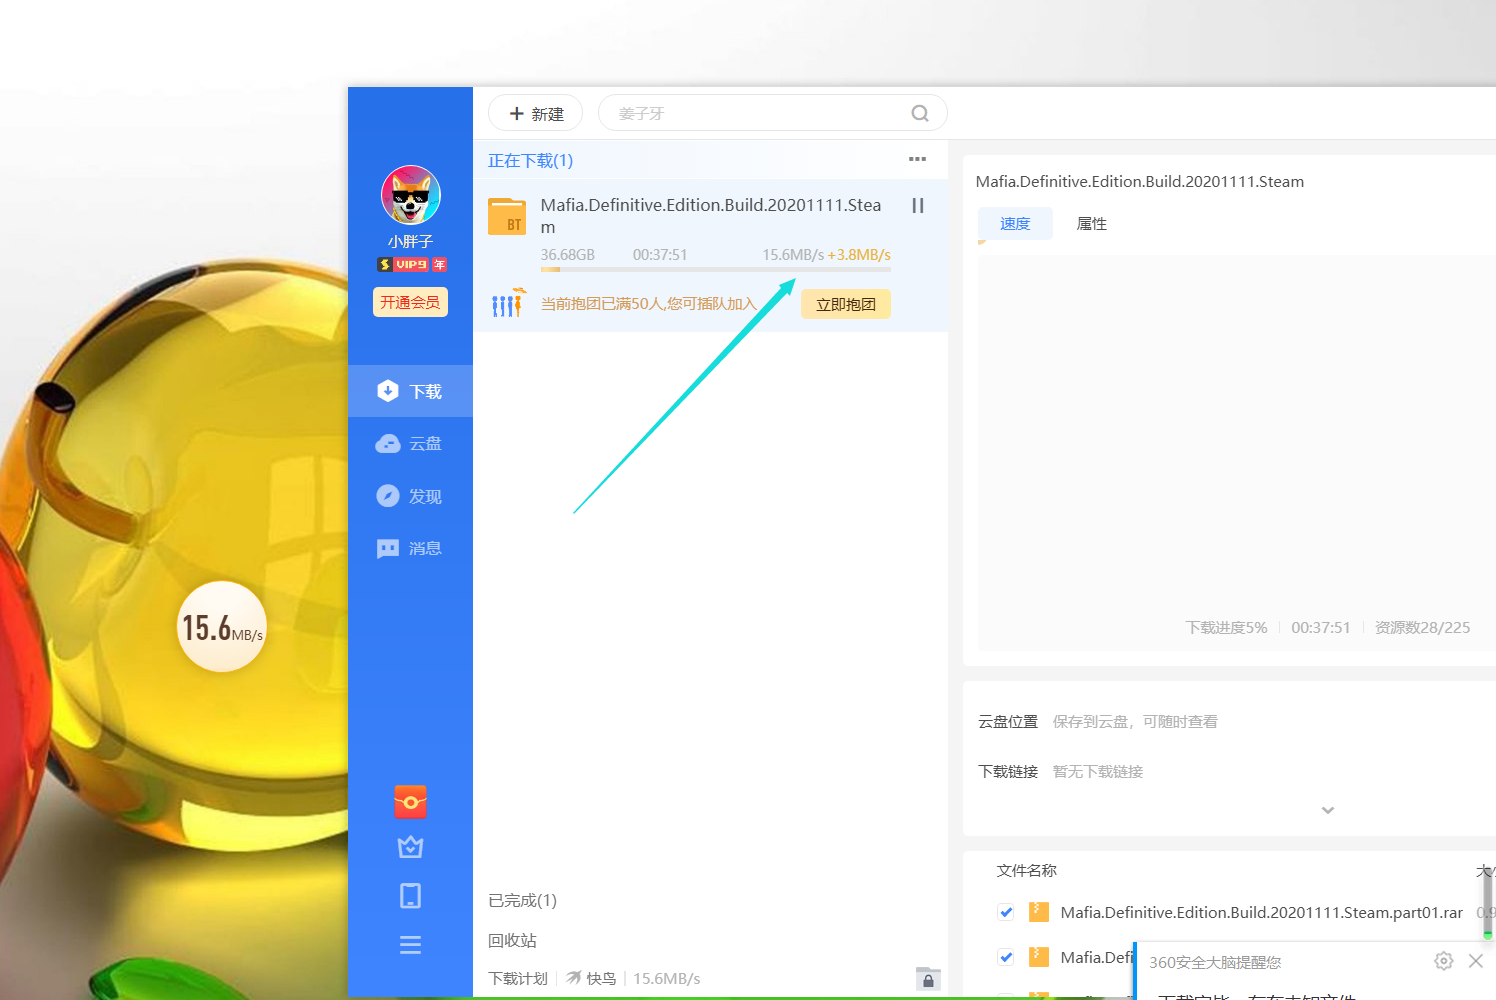
Task: Uncheck the part01.rar file checkbox
Action: point(1006,912)
